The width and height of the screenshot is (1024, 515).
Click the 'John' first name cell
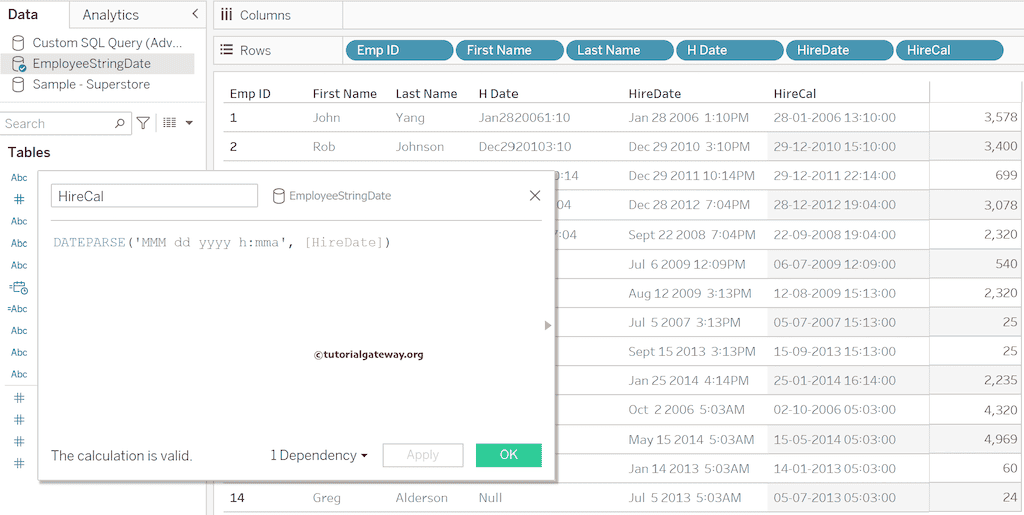(327, 118)
